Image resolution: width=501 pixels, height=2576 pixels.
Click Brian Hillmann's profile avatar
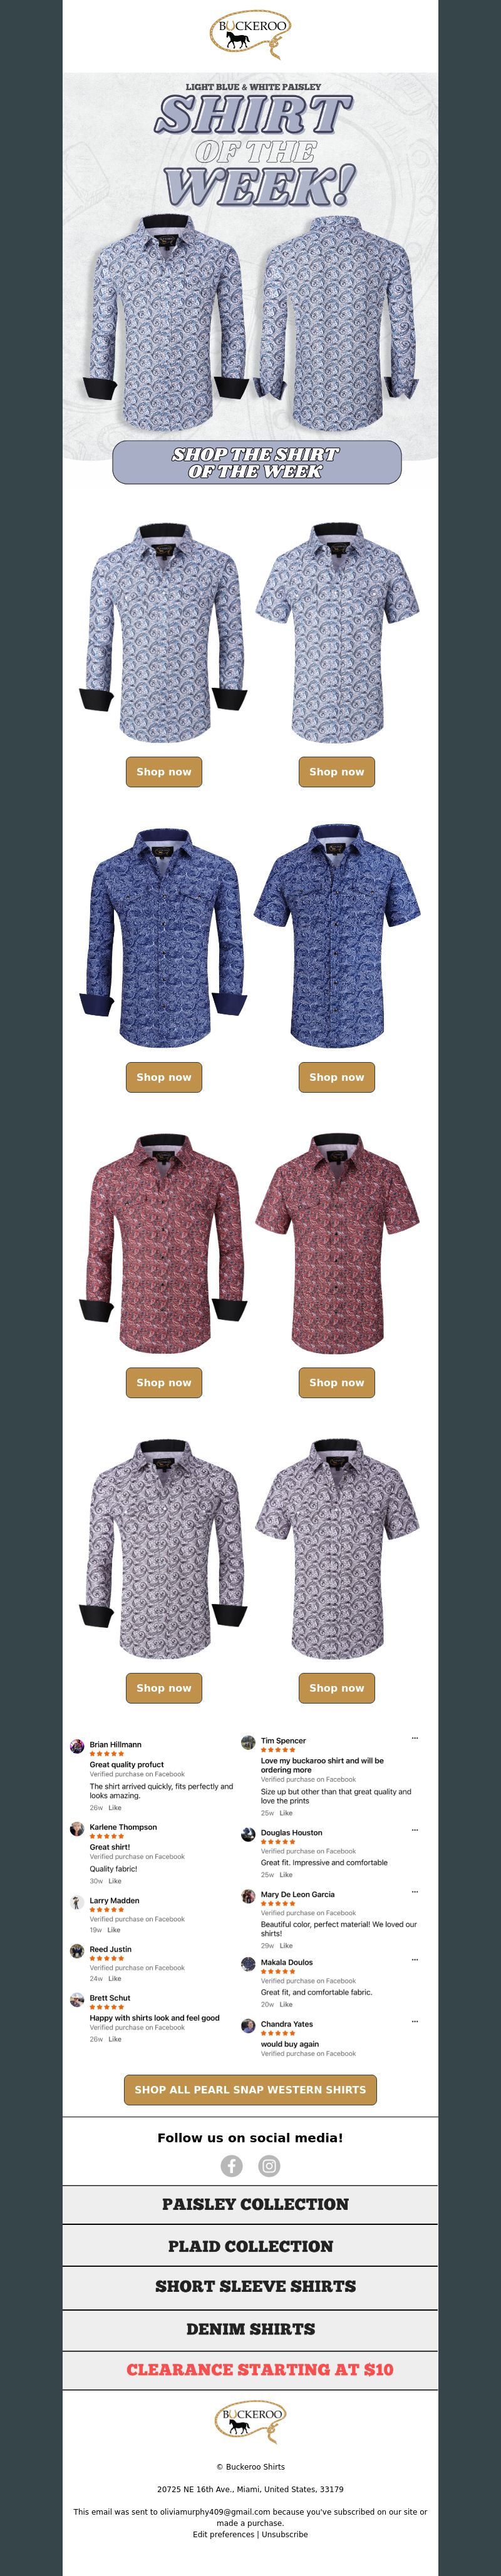pos(77,1746)
